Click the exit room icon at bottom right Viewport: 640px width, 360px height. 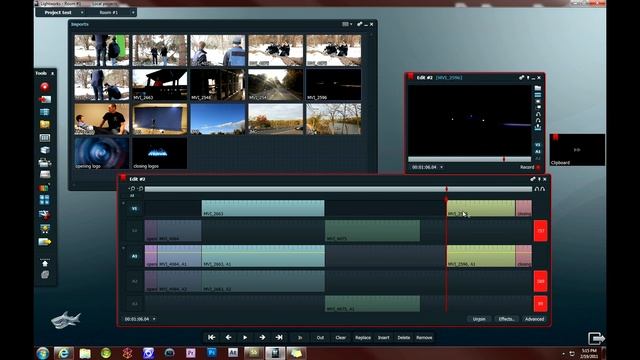(x=596, y=338)
